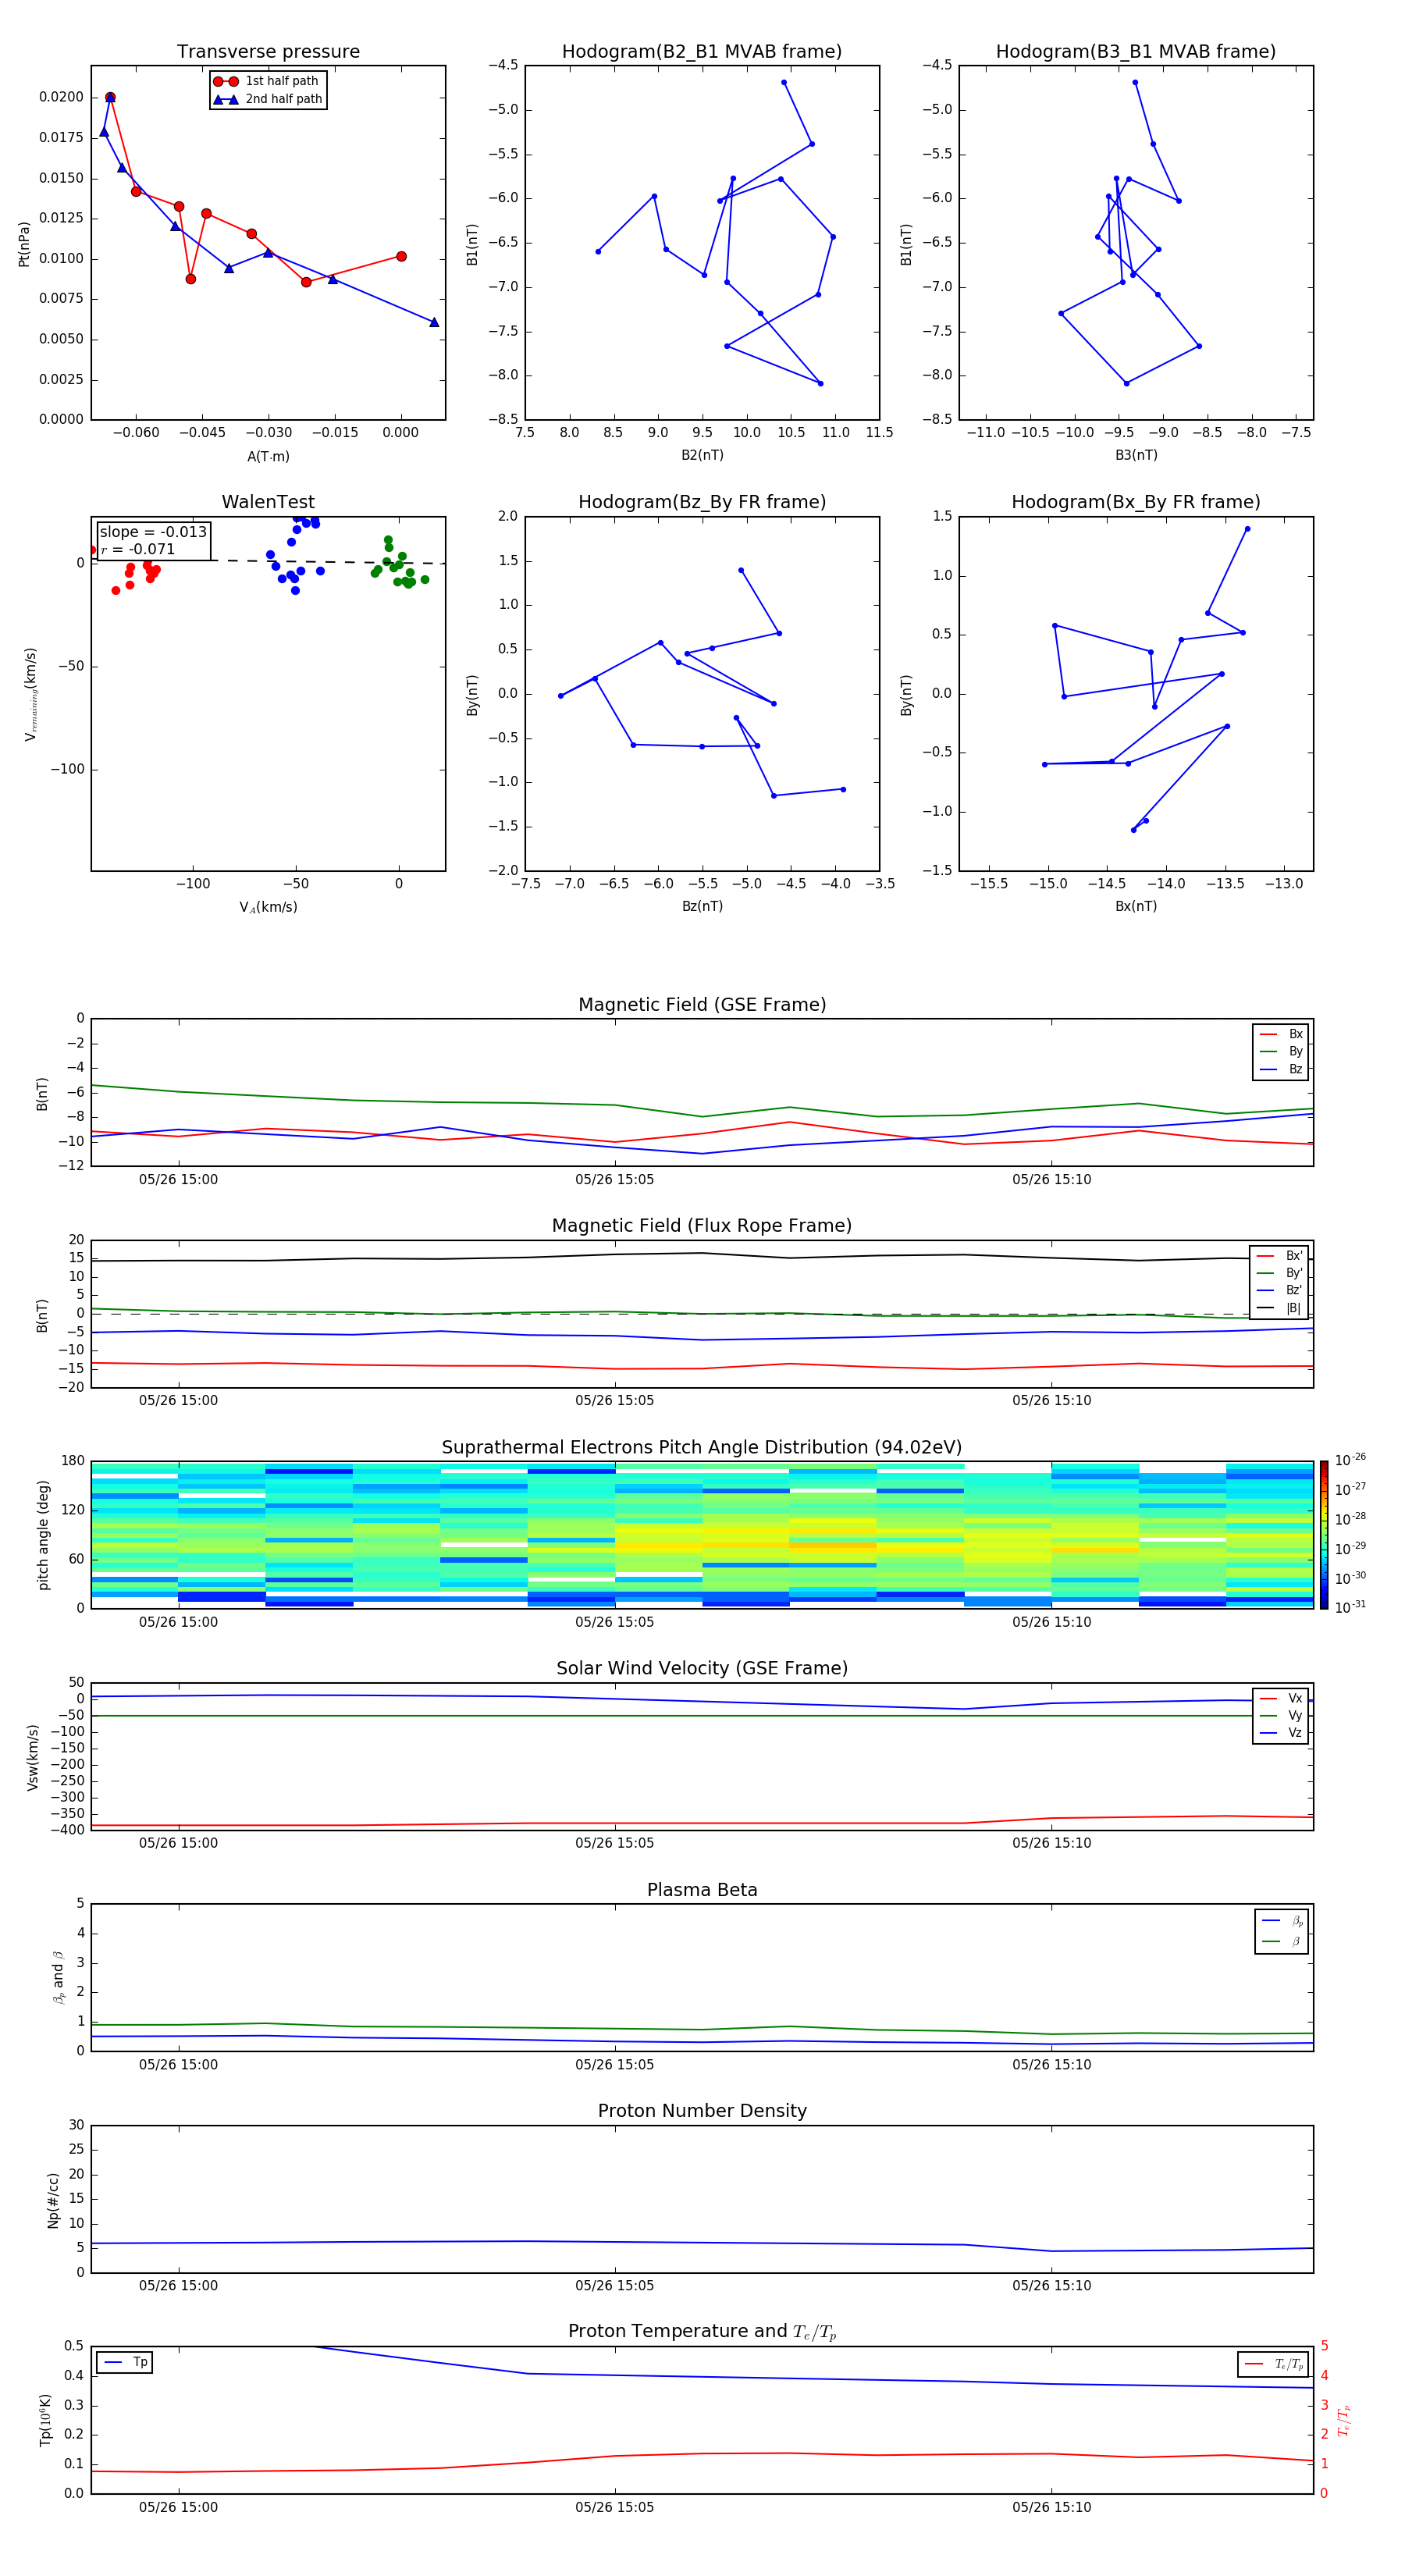
Task: Click the 10^-31 colorbar tick label
Action: (1350, 1607)
